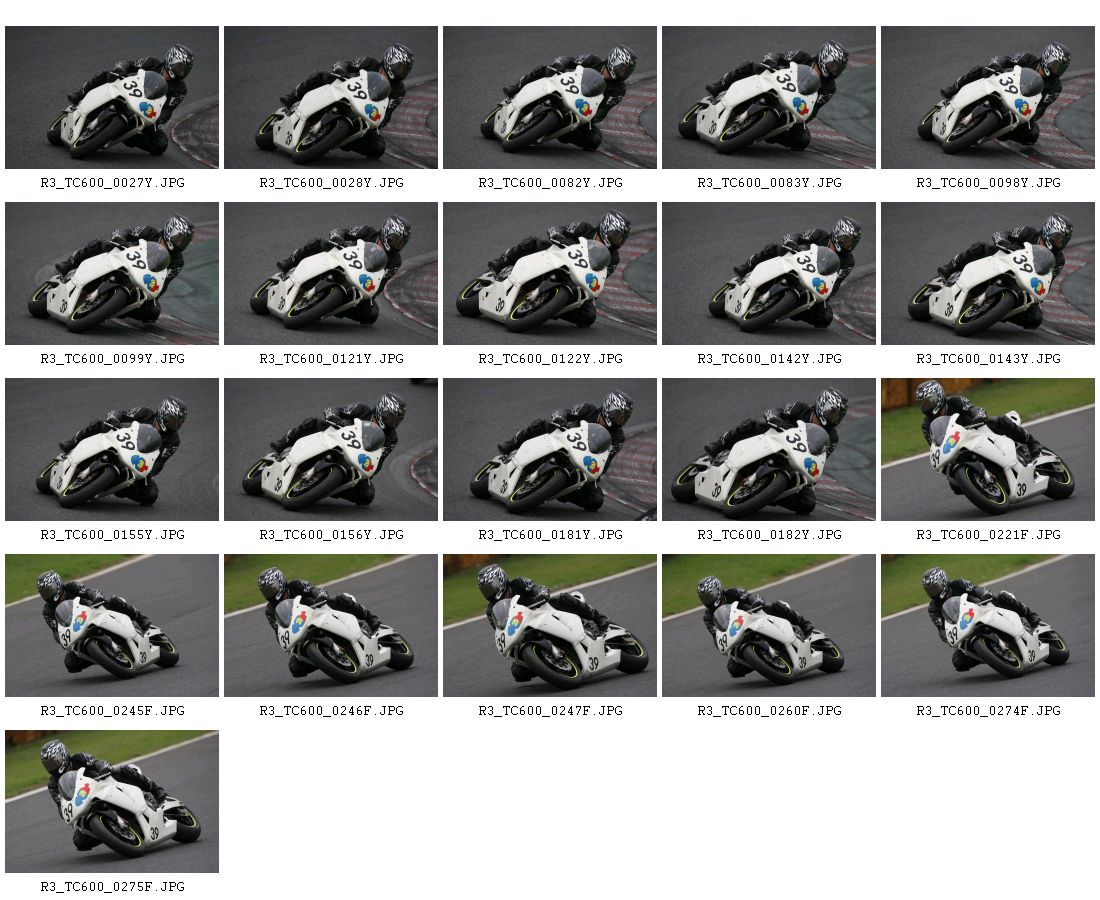The width and height of the screenshot is (1100, 900).
Task: Open thumbnail R3_TC600_0260F.JPG
Action: 769,626
